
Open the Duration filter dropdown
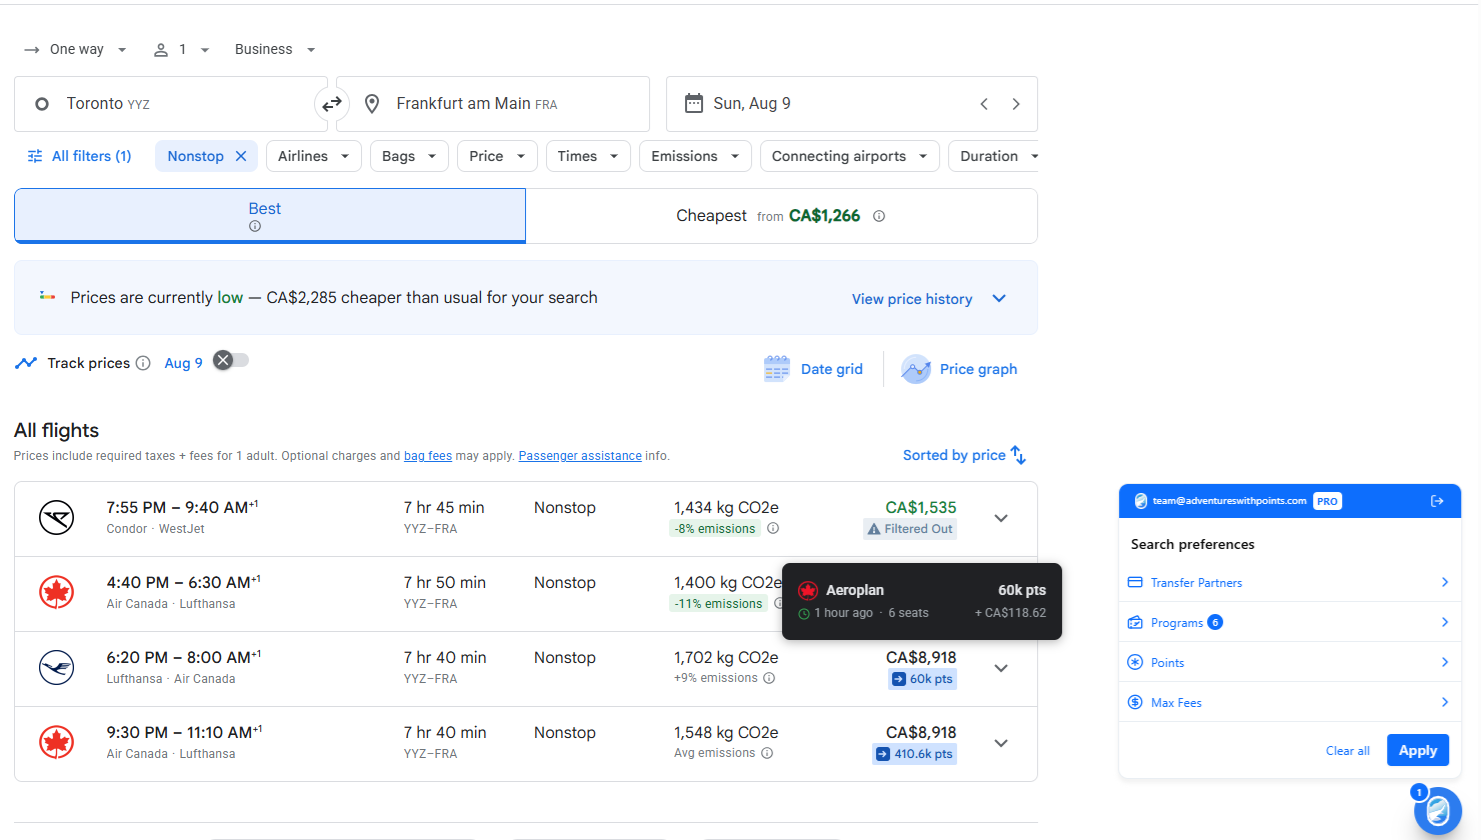click(x=994, y=156)
